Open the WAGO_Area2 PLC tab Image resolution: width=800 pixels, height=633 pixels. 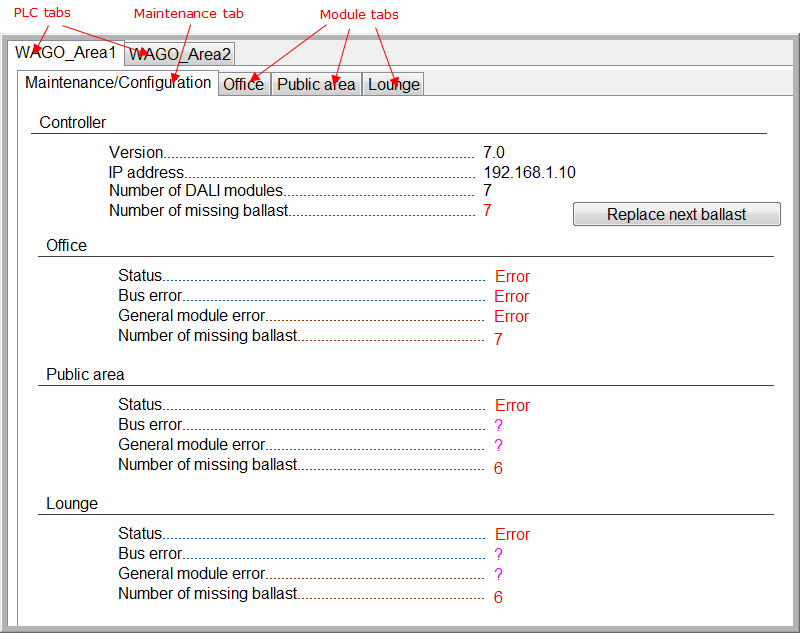(180, 54)
